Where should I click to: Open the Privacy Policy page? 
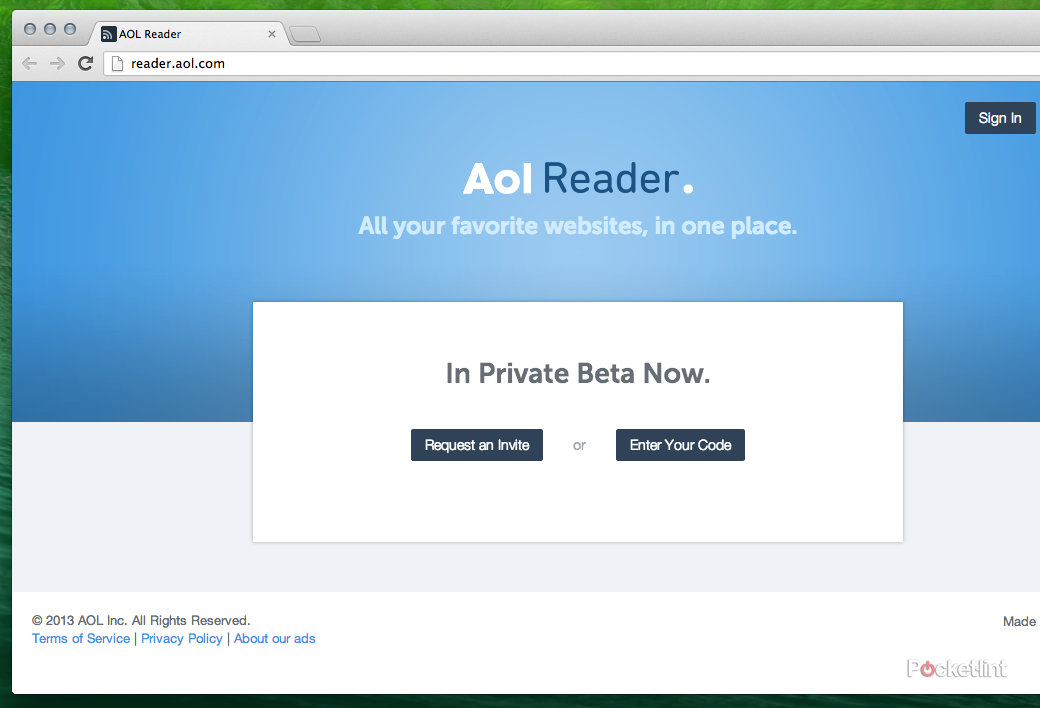(x=181, y=638)
